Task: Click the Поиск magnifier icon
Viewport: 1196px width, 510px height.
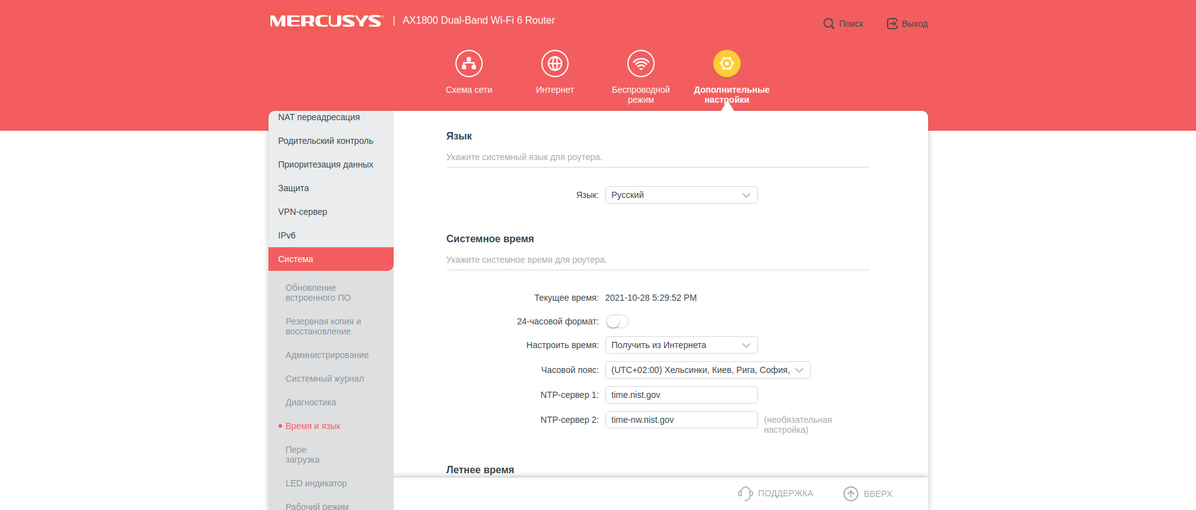Action: point(829,23)
